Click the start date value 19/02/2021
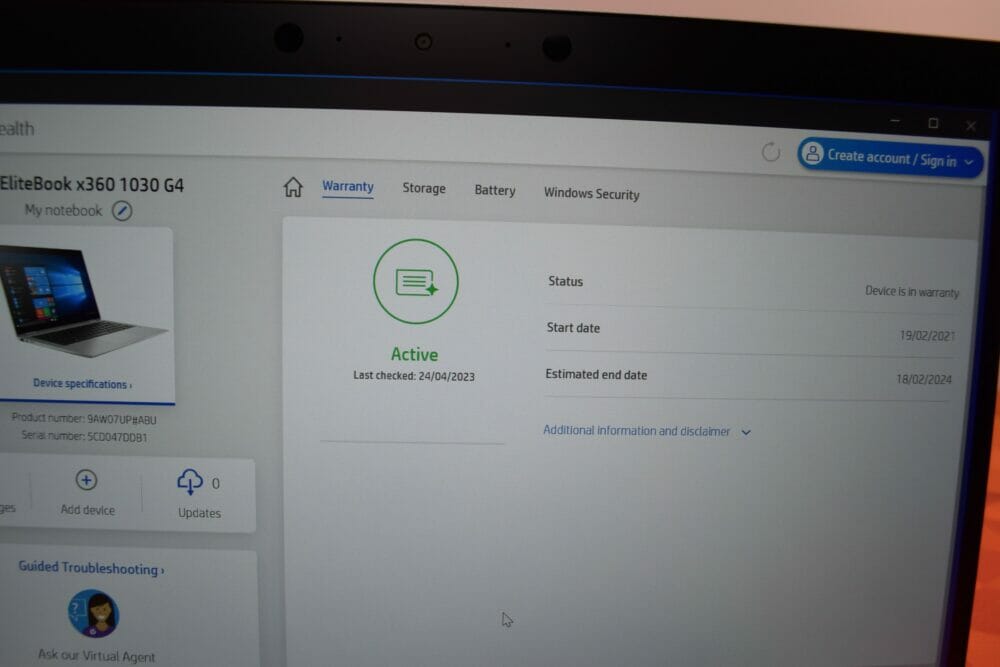This screenshot has width=1000, height=667. (x=927, y=335)
